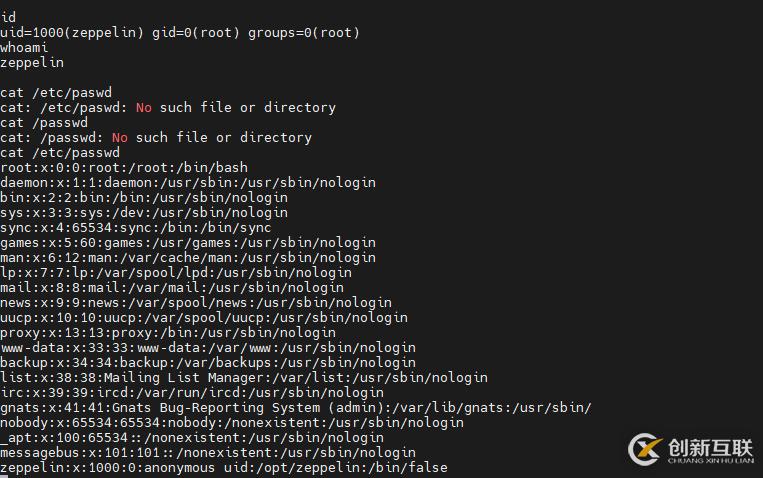
Task: Click the 'whoami' command text
Action: (x=24, y=48)
